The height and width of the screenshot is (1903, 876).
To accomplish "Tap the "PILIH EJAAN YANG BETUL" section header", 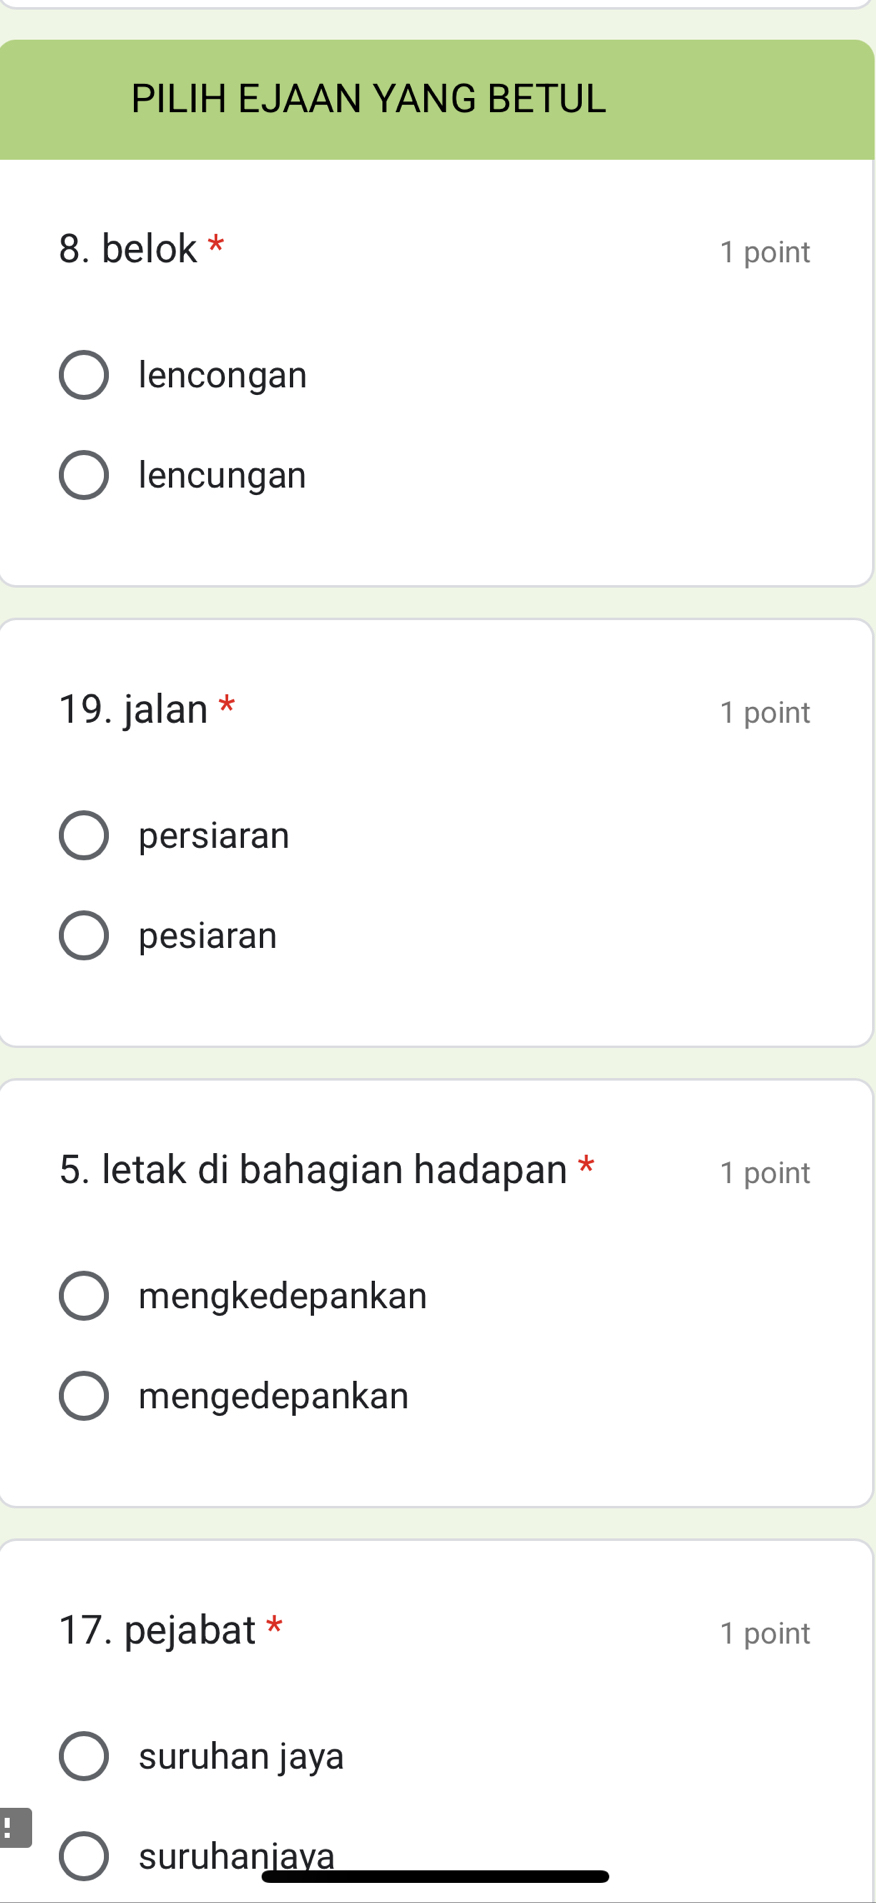I will (369, 99).
